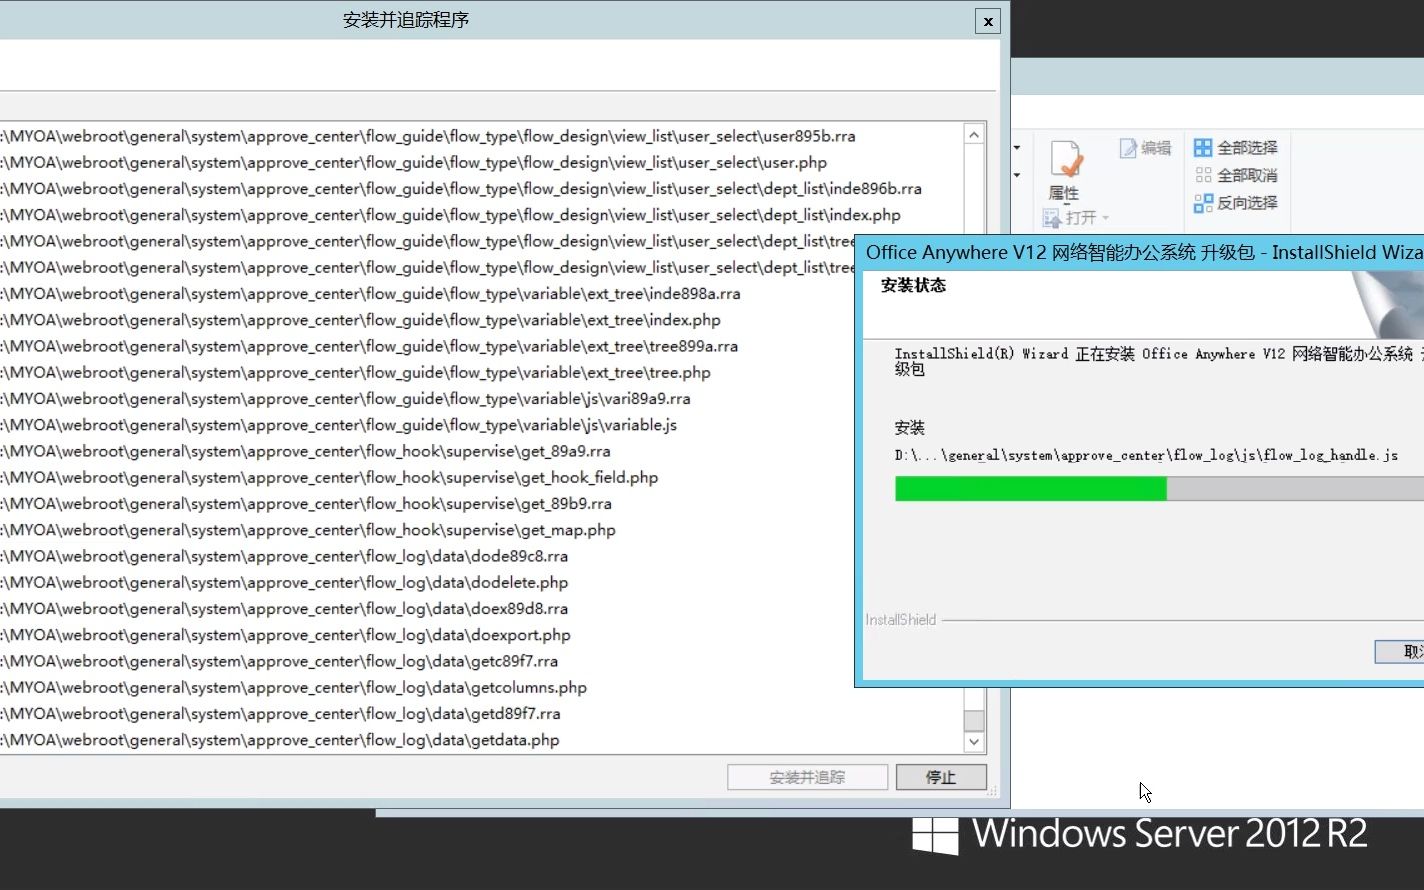Click the 安装状态 heading in the wizard
Screen dimensions: 1424x890
(913, 286)
